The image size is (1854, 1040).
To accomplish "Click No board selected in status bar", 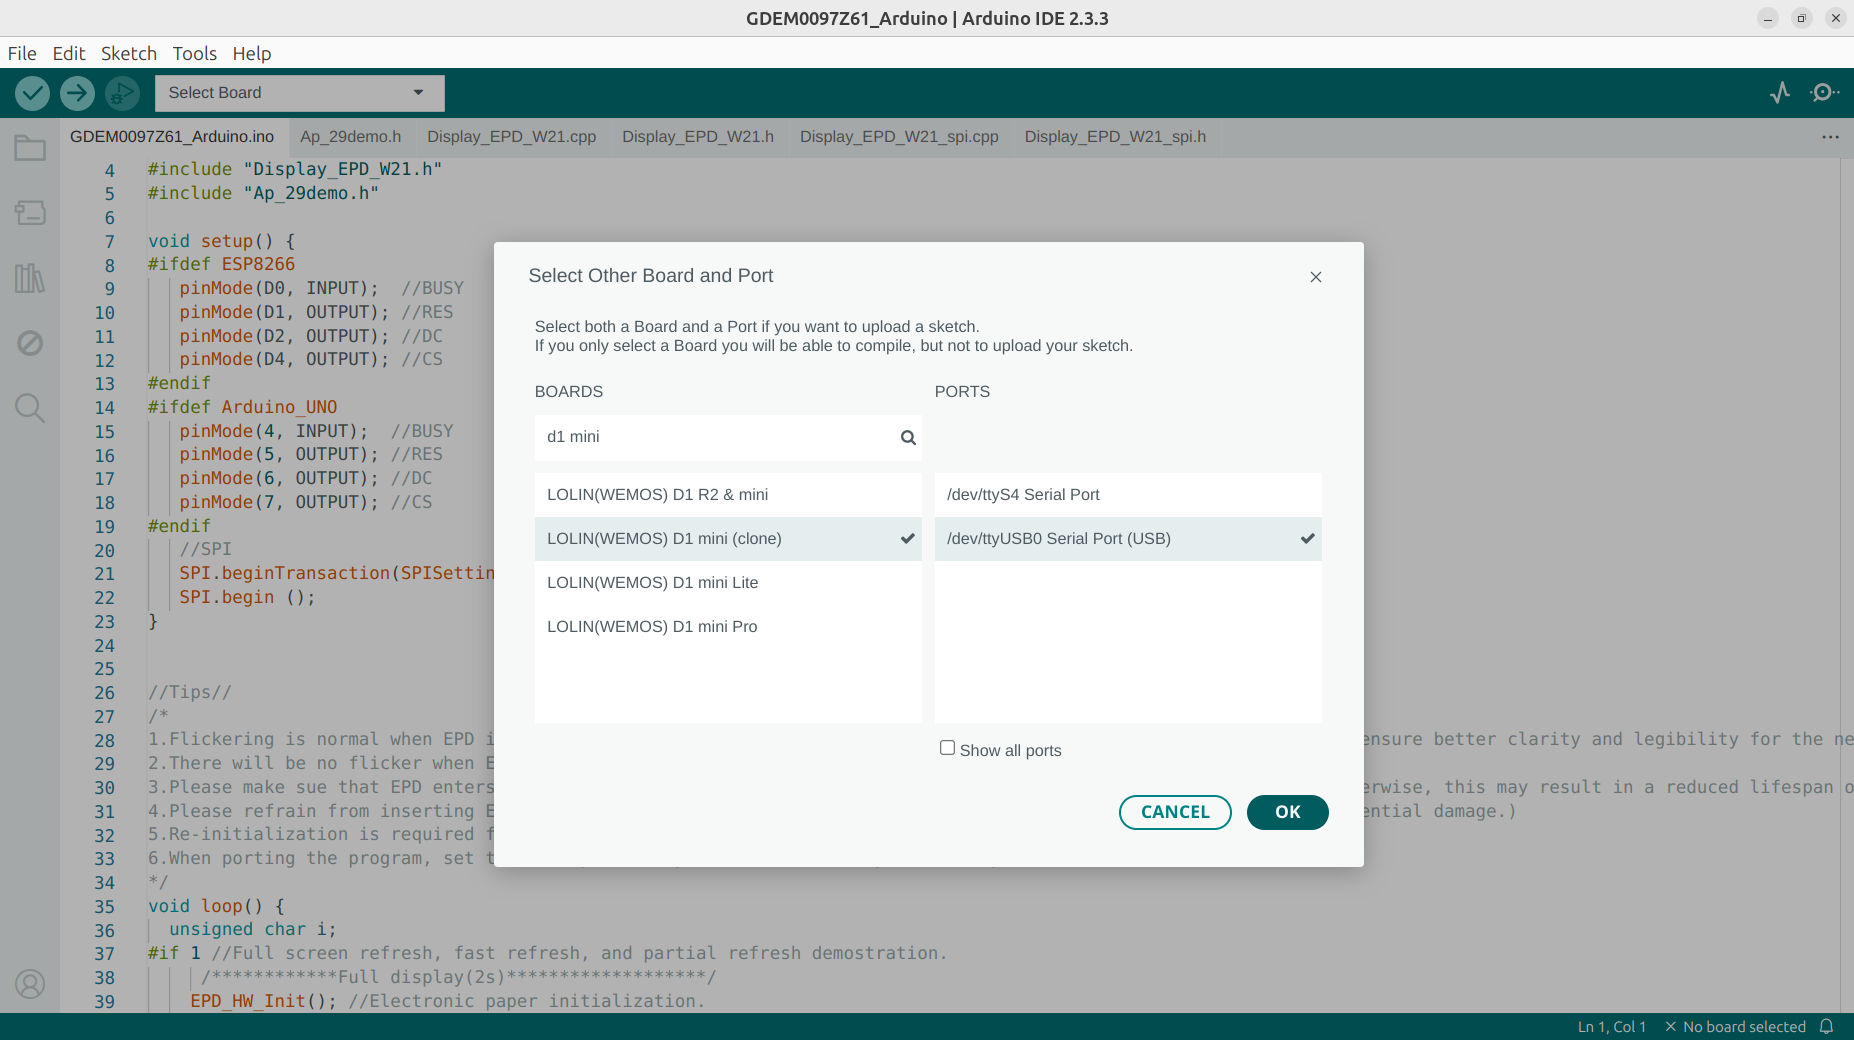I will click(1735, 1027).
